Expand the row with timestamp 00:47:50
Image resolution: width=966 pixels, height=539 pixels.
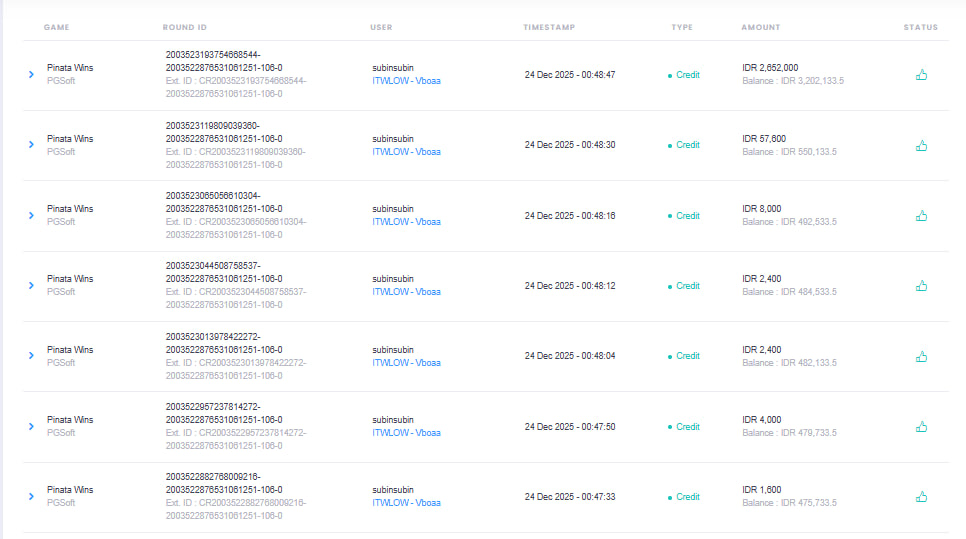(31, 427)
